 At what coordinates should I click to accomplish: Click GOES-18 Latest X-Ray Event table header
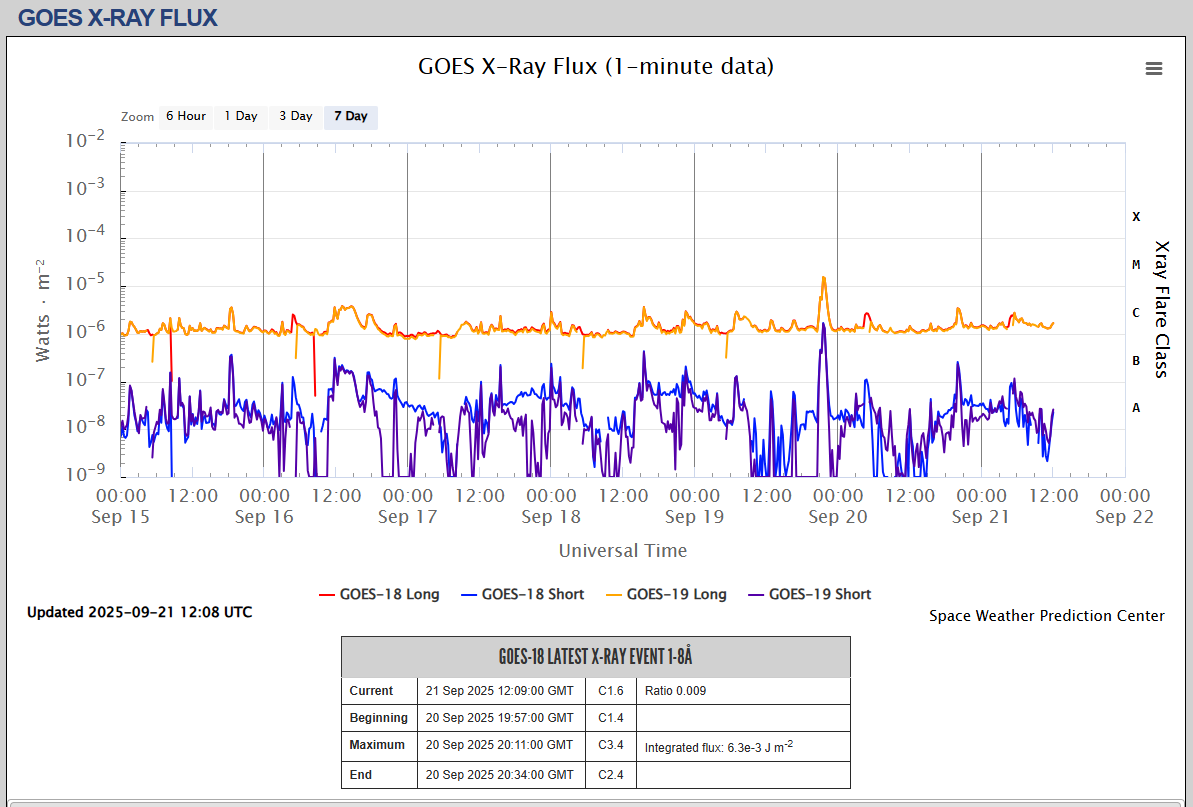click(595, 657)
